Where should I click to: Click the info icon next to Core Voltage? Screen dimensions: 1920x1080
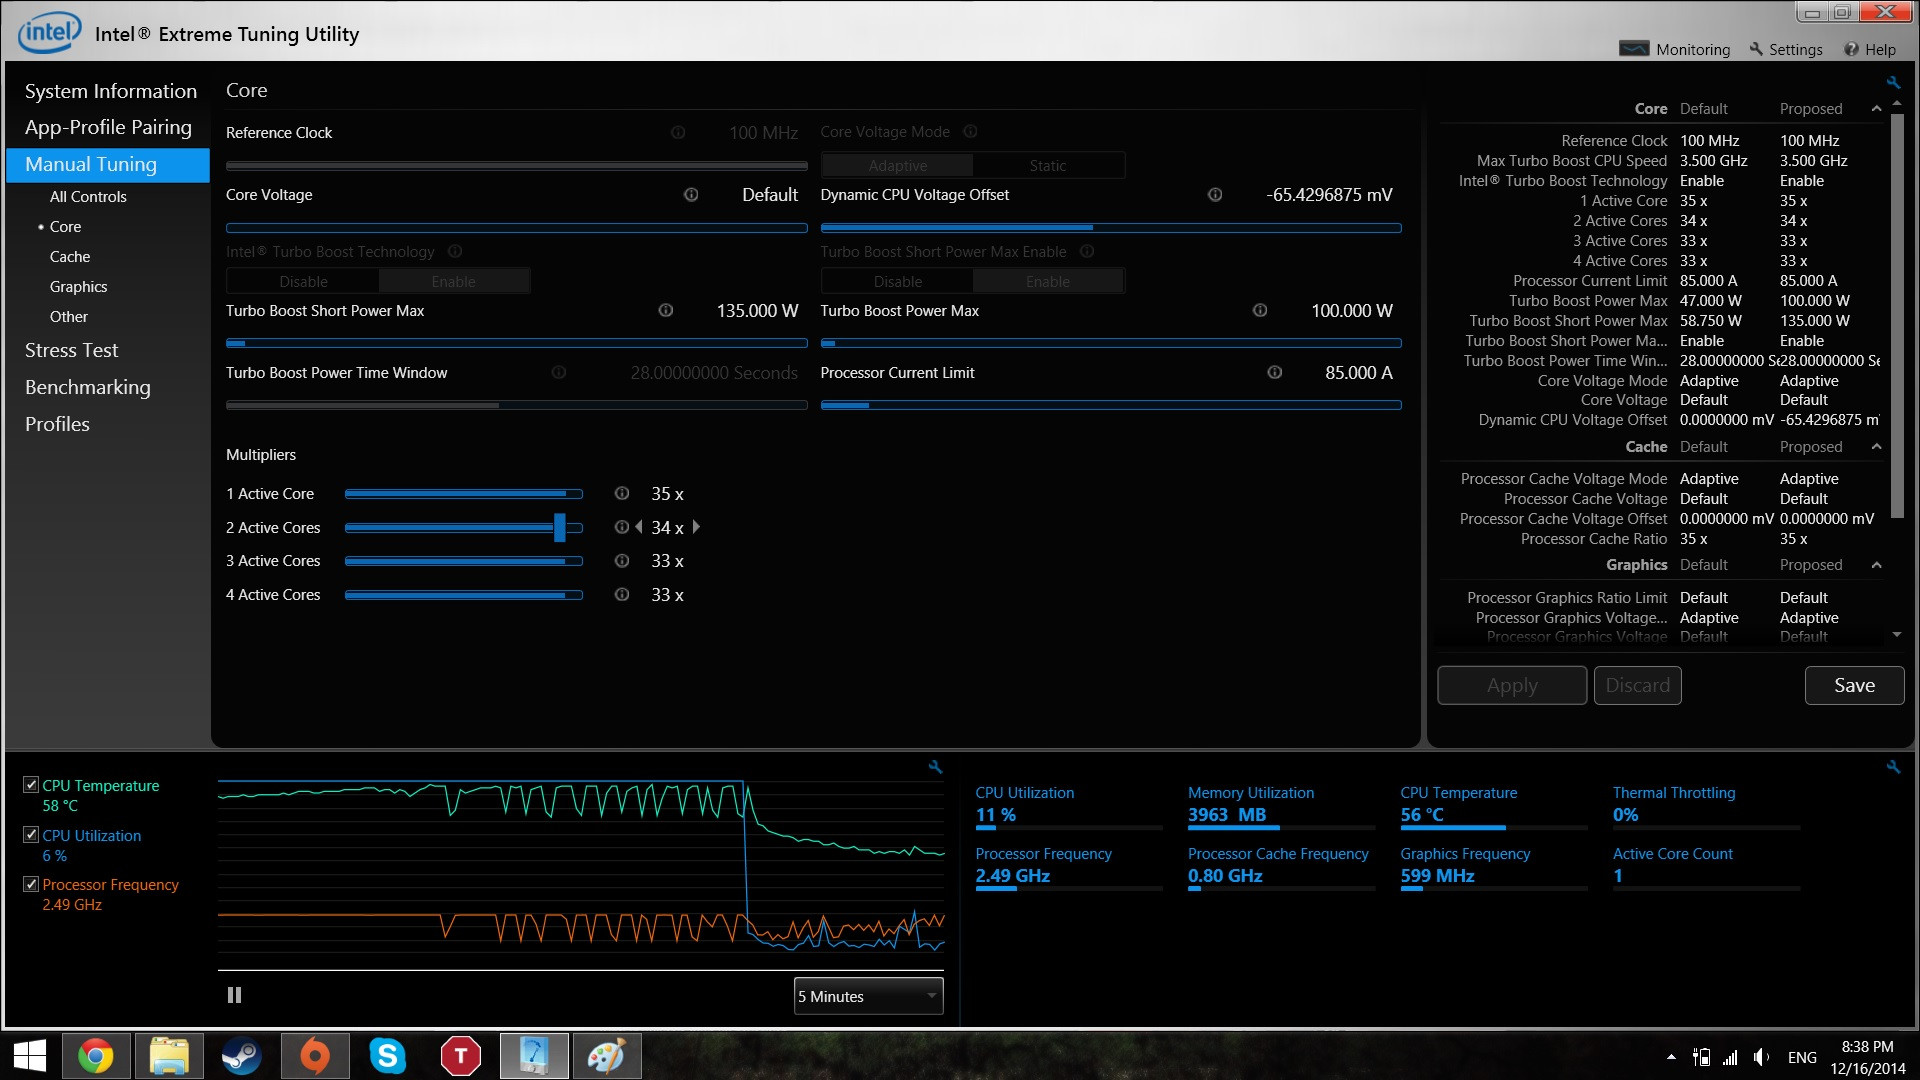[x=691, y=195]
